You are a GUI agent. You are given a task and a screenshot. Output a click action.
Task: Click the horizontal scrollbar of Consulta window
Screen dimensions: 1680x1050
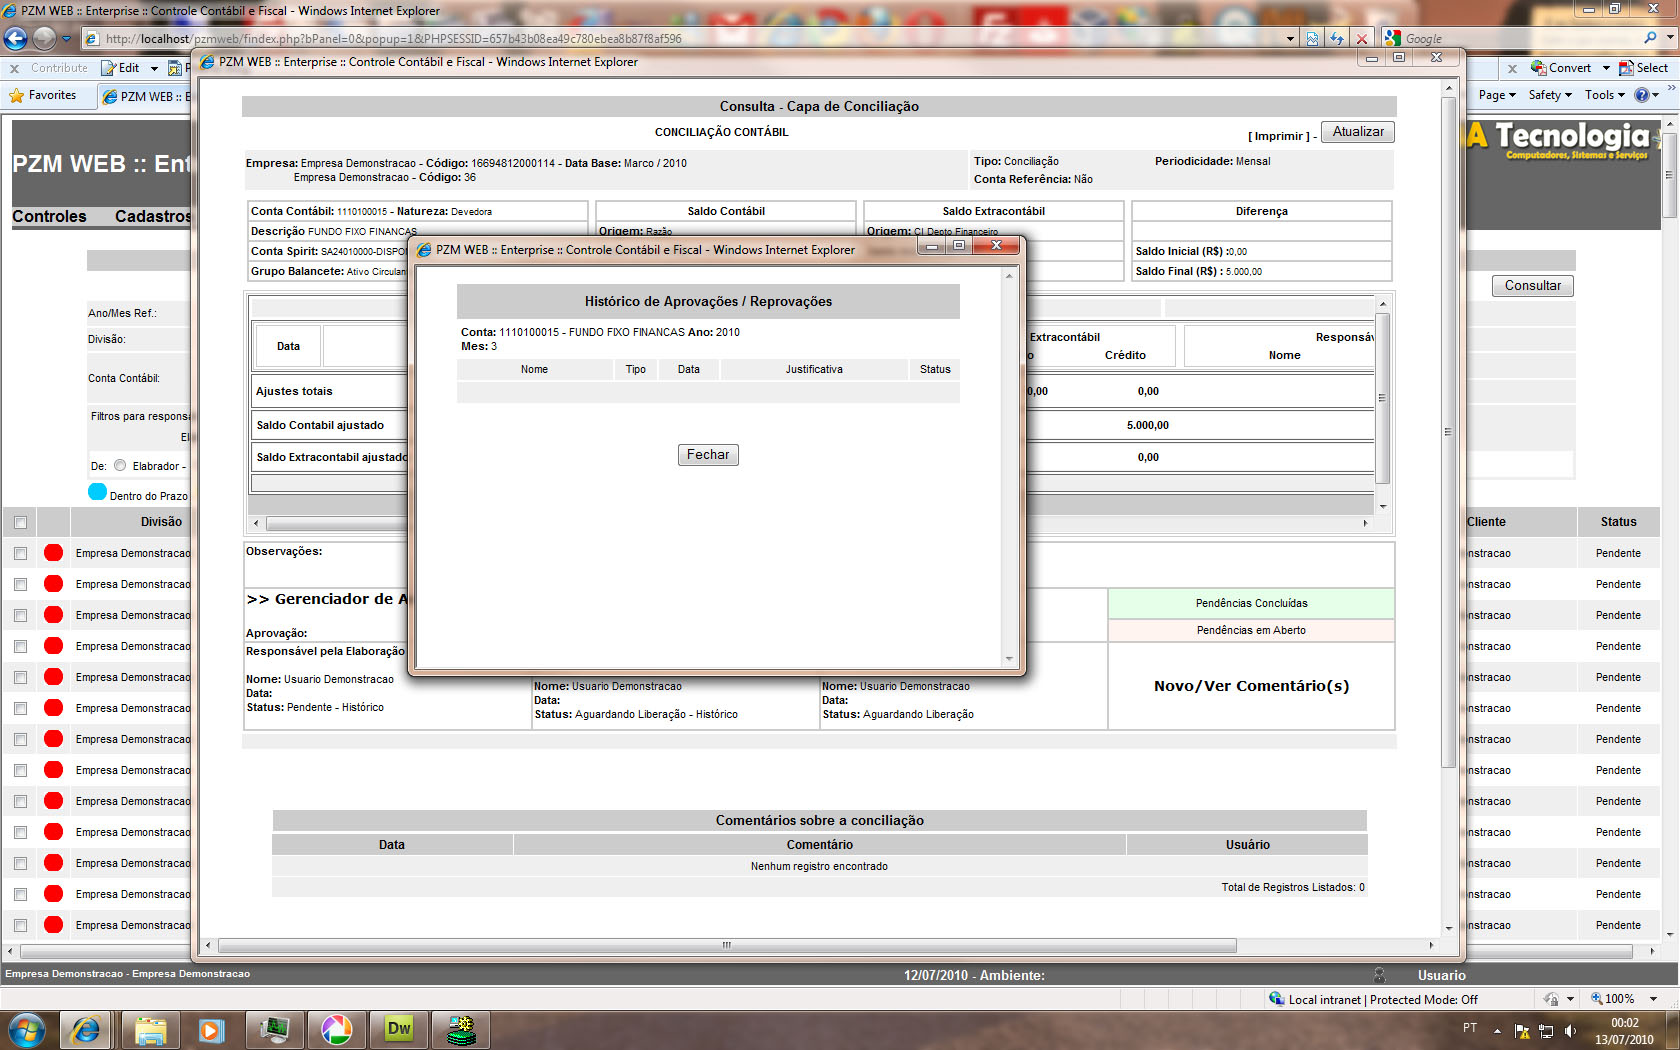(727, 945)
